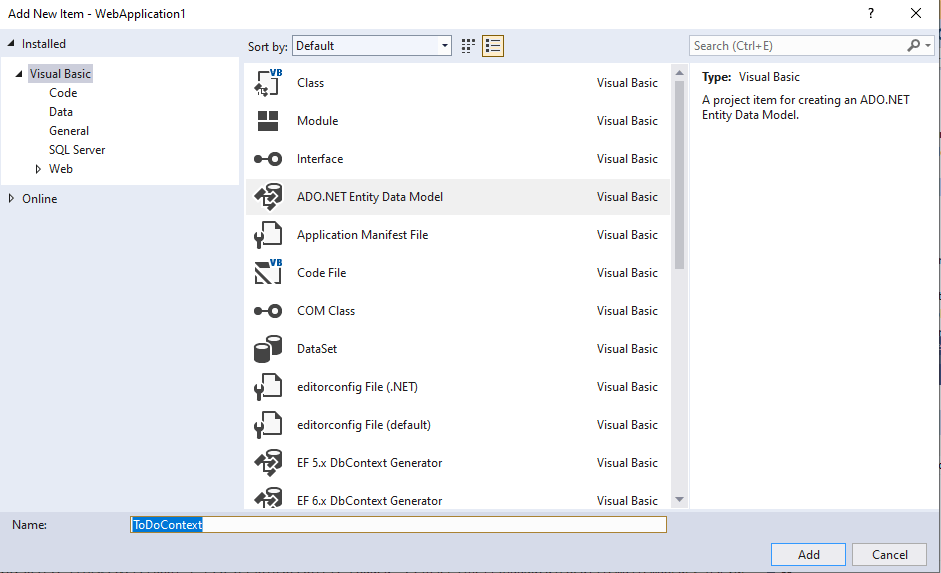Image resolution: width=941 pixels, height=573 pixels.
Task: Open the Sort by dropdown
Action: 372,46
